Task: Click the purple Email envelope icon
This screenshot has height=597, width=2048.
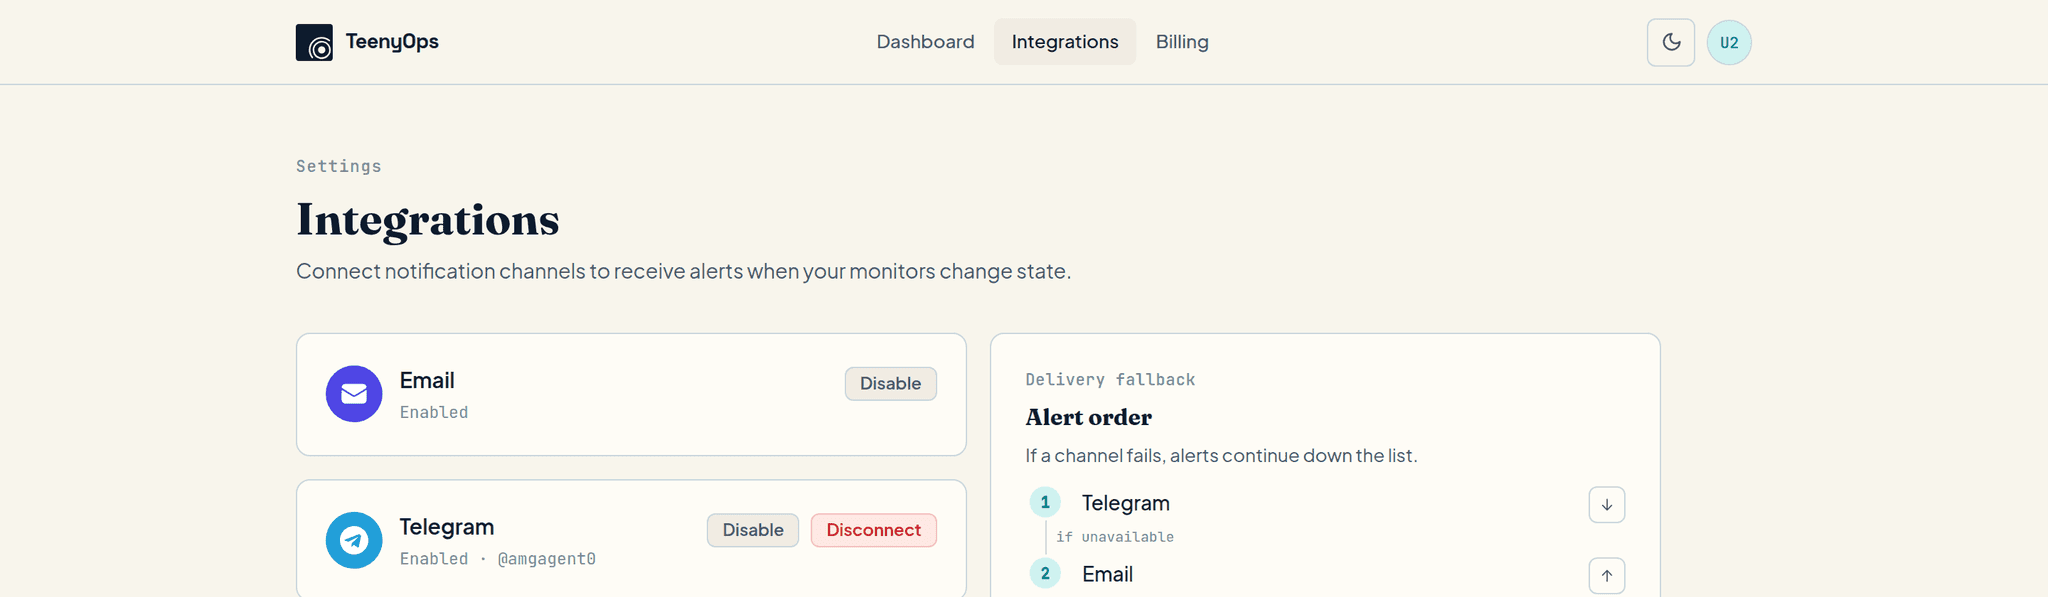Action: point(354,394)
